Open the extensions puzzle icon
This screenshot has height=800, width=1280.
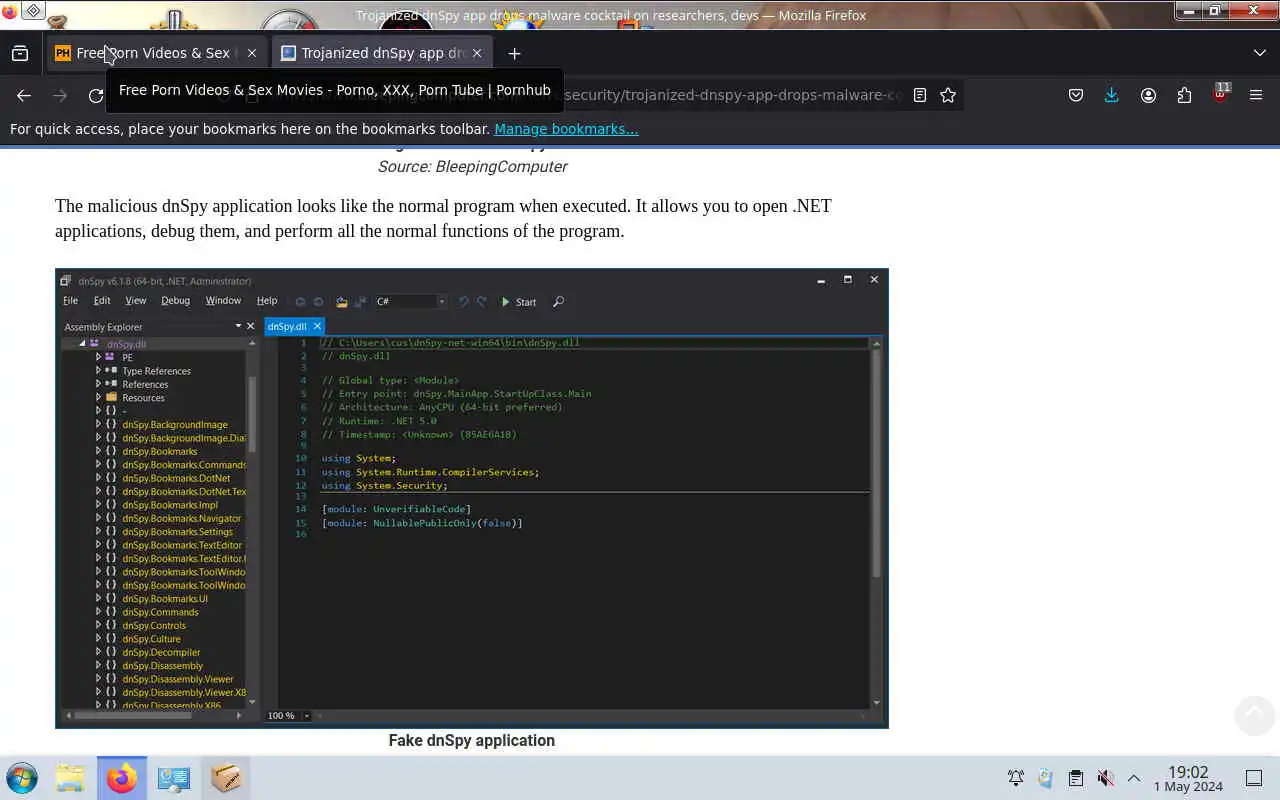[1184, 95]
